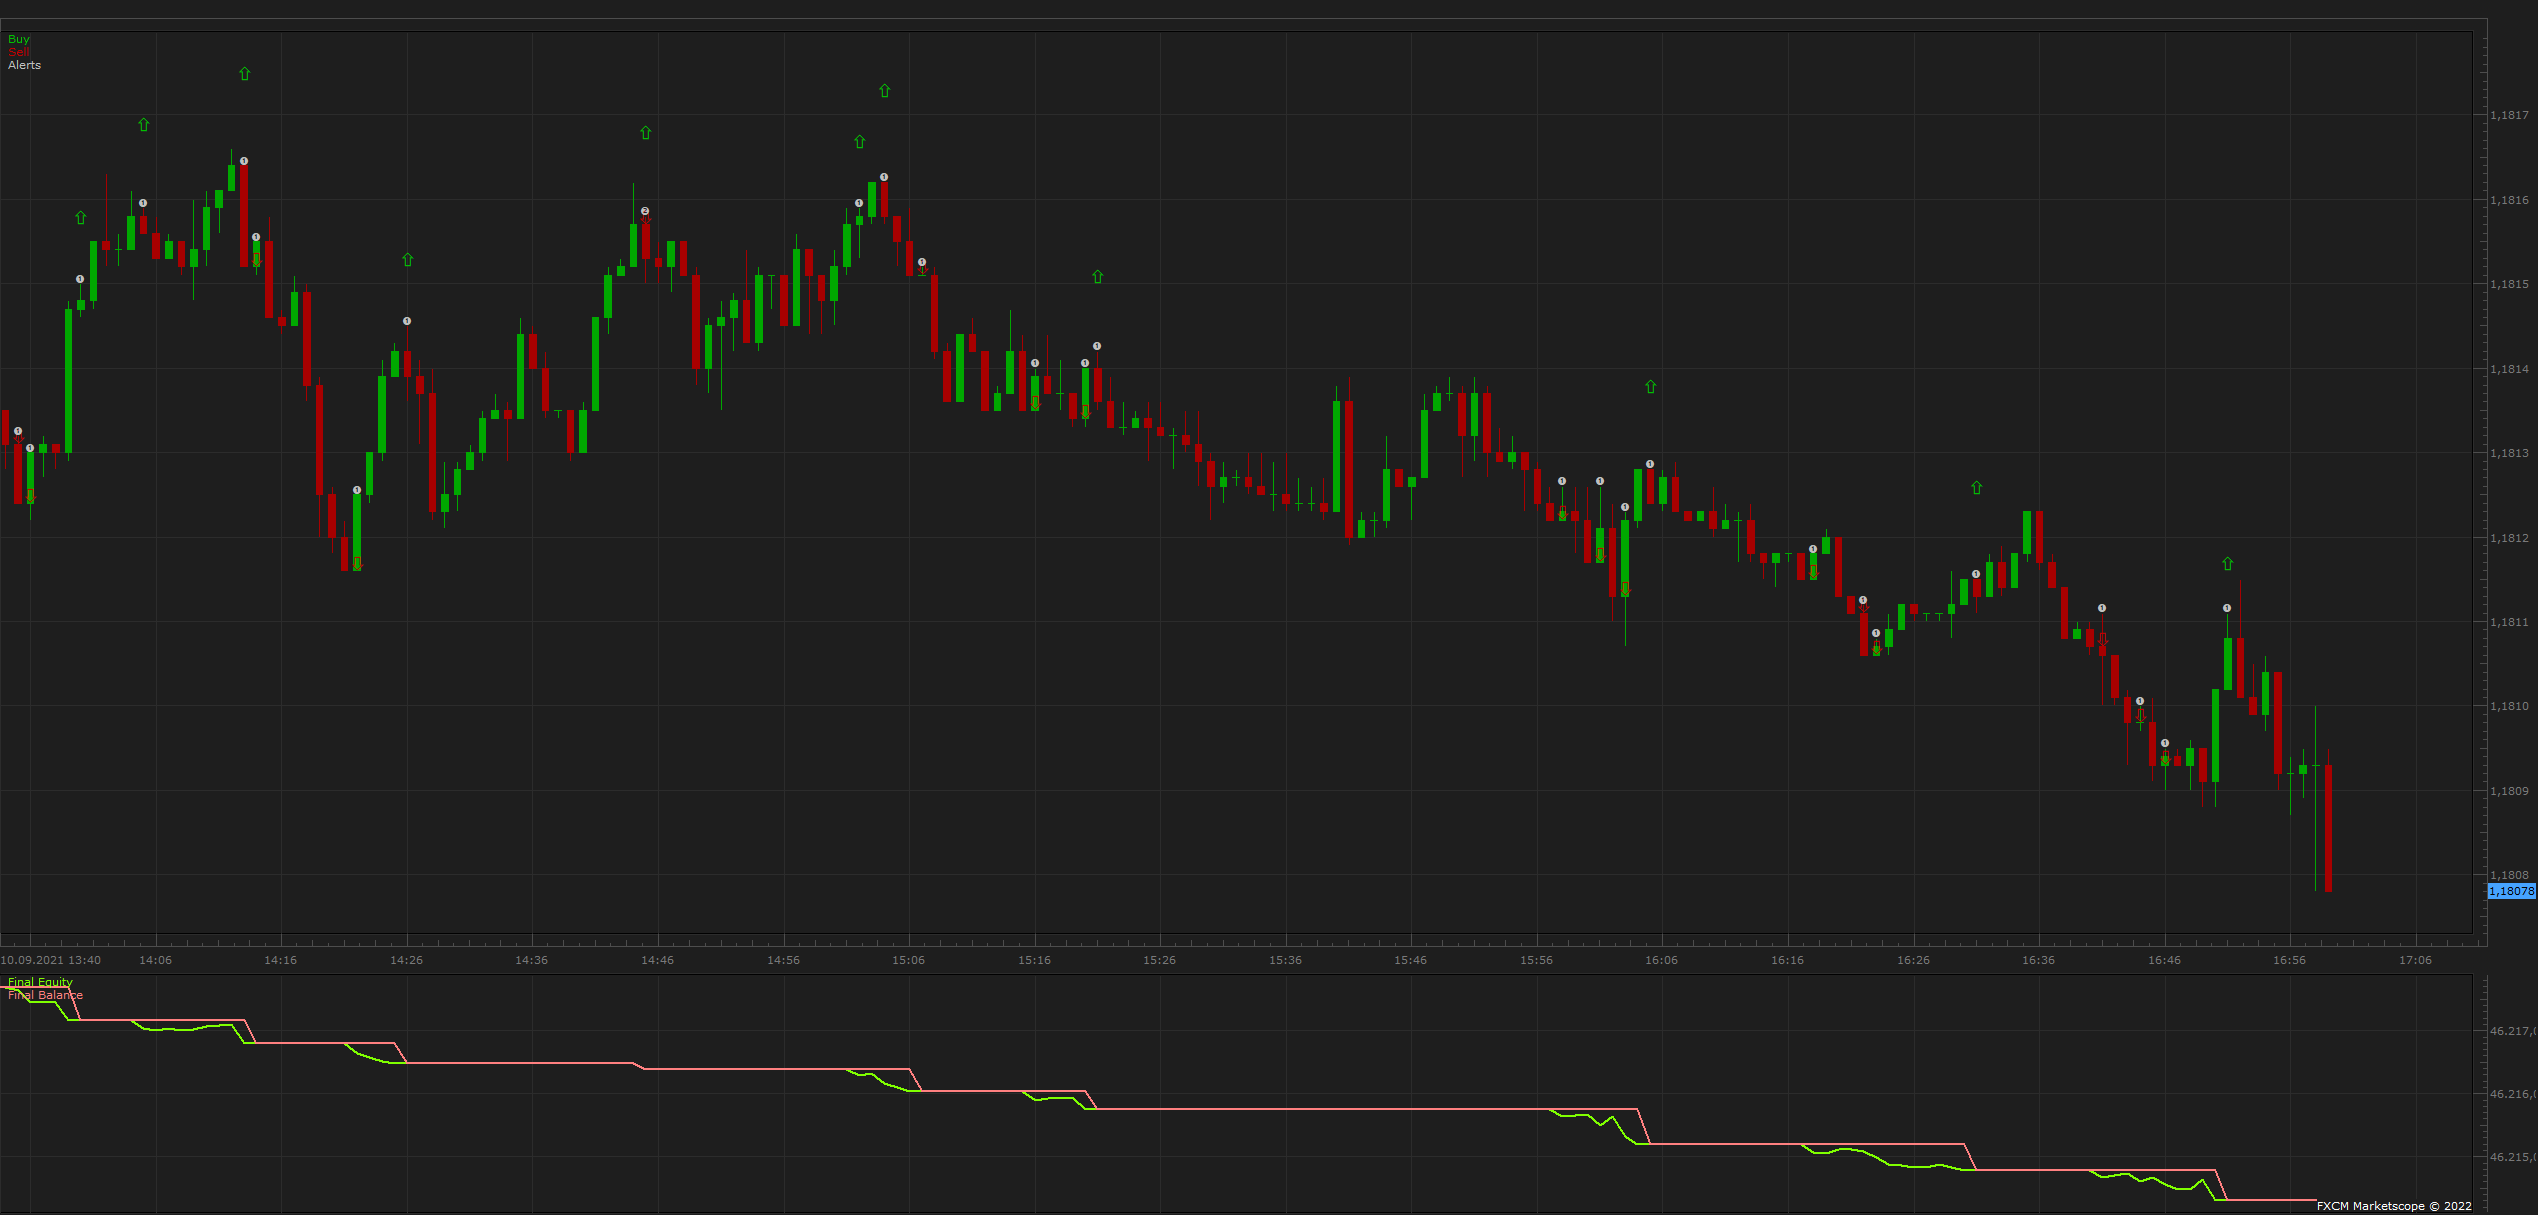
Task: Click the 1,1814 price axis label
Action: 2510,369
